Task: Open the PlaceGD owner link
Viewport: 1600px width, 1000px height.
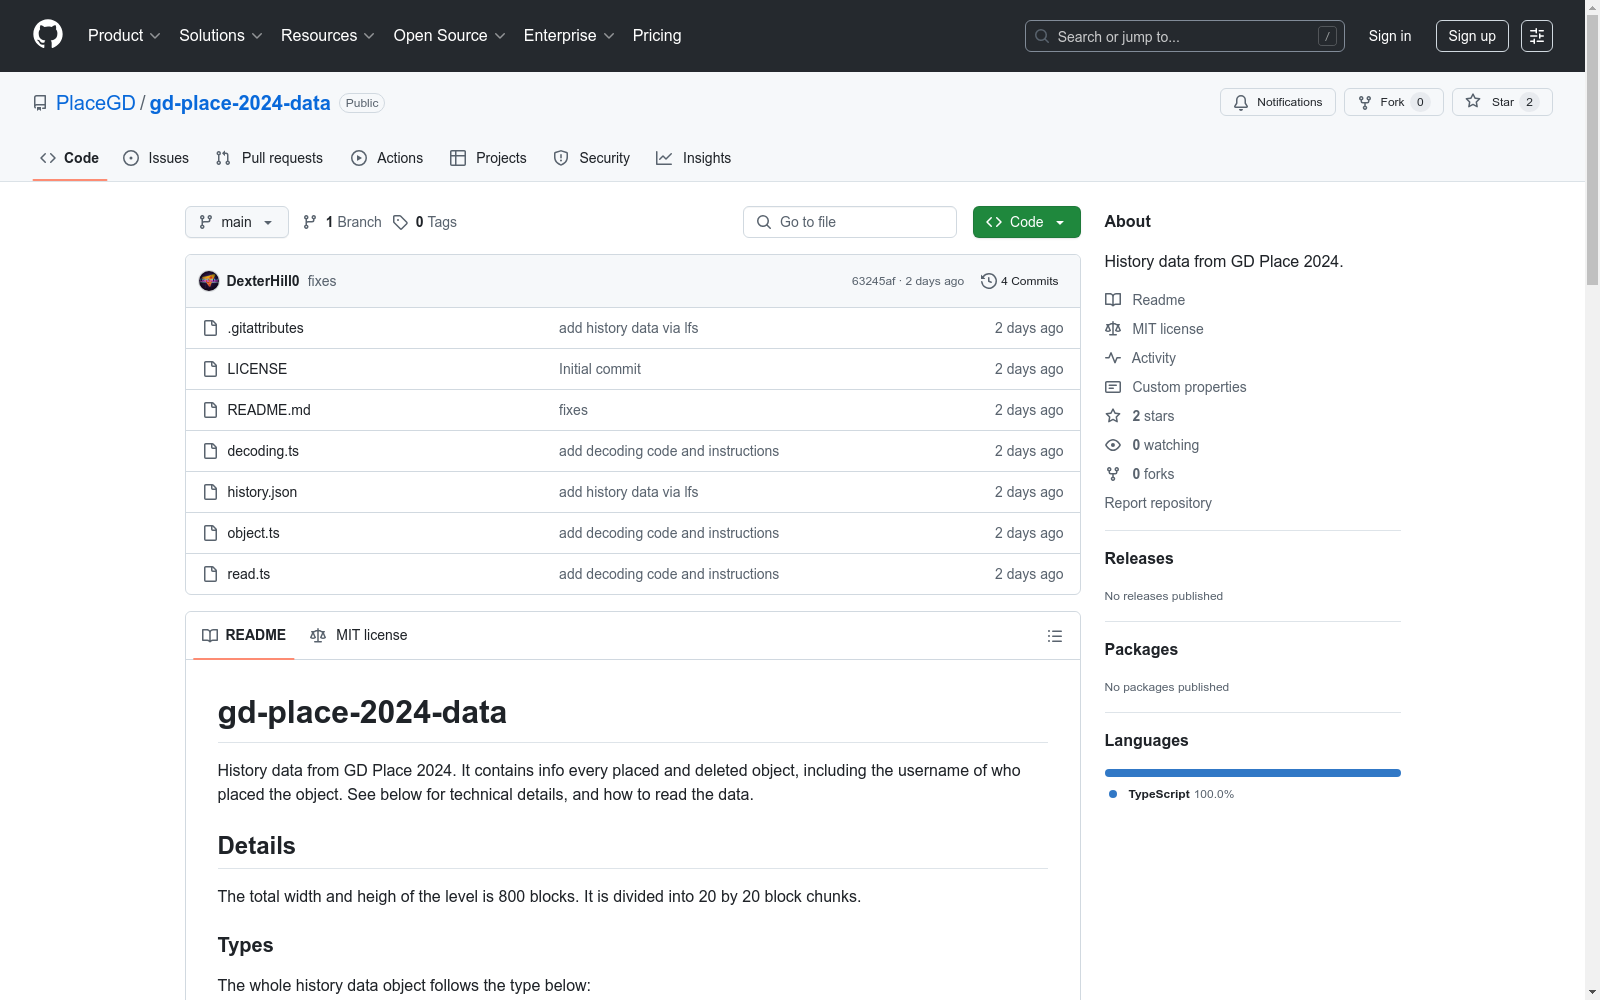Action: (96, 103)
